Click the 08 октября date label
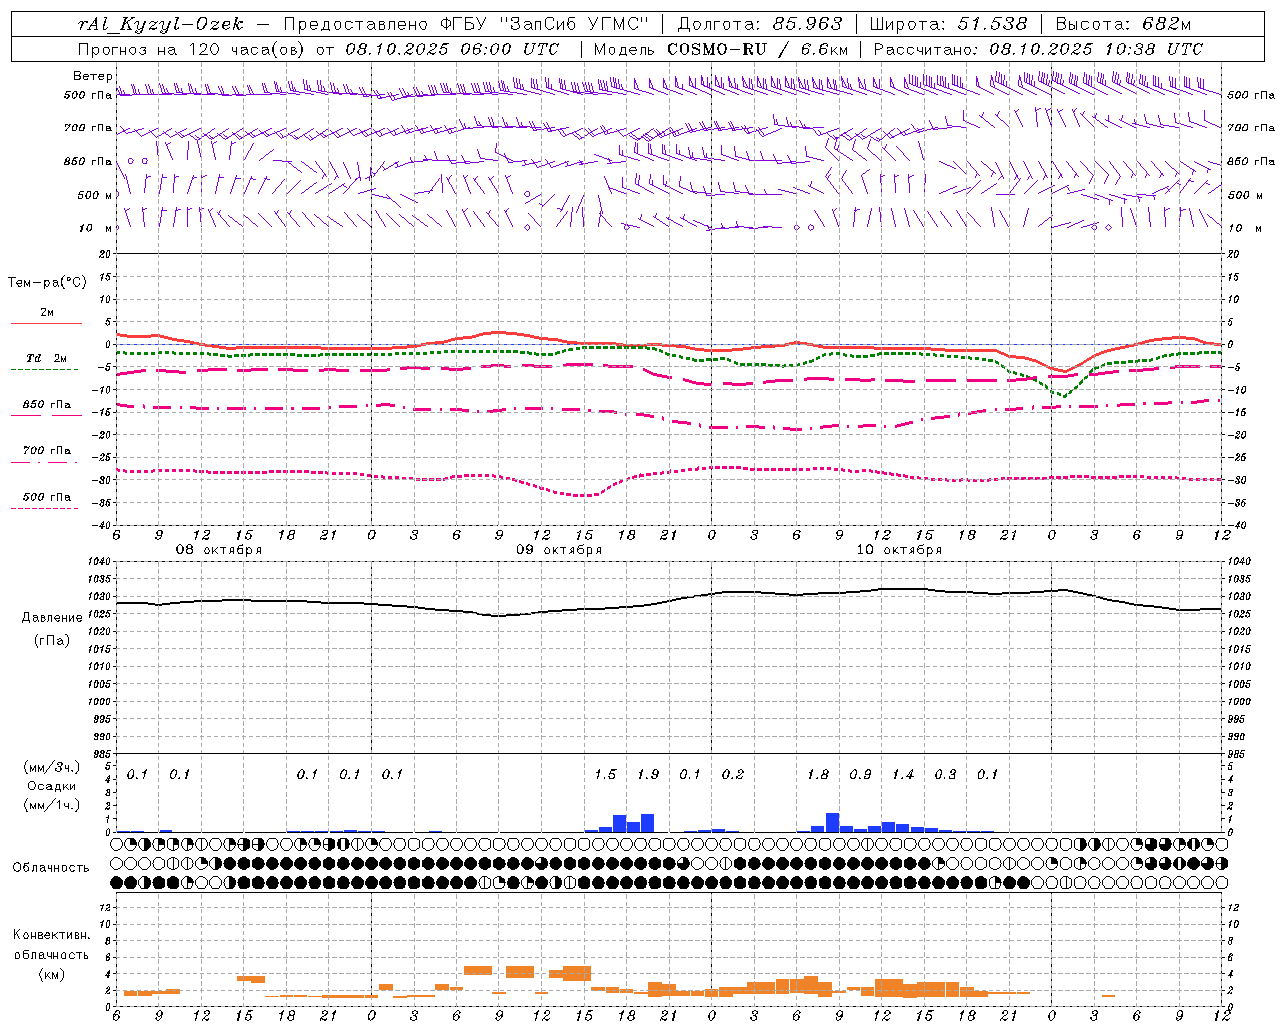Screen dimensions: 1280x1024 (219, 550)
